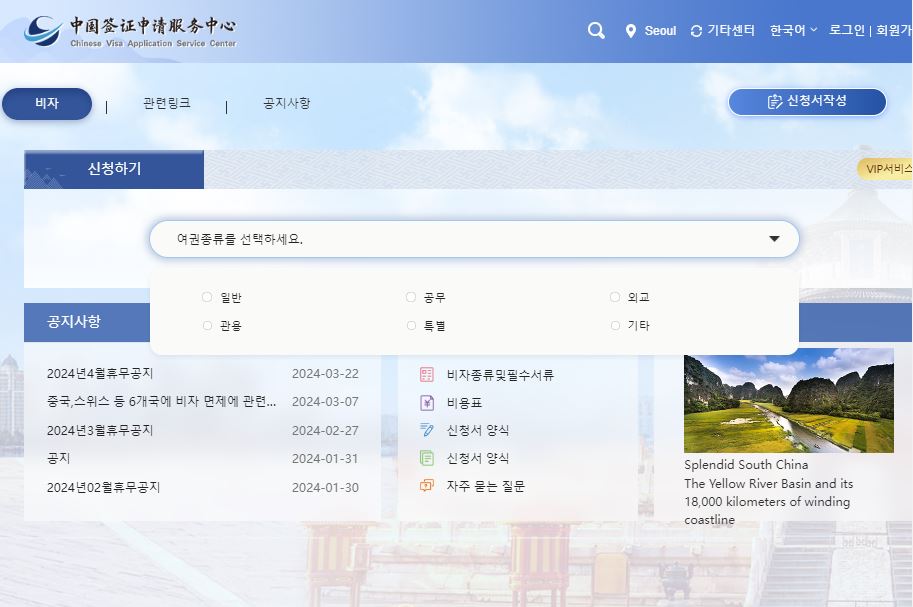Open the 비자종류및필수서류 link

click(500, 375)
